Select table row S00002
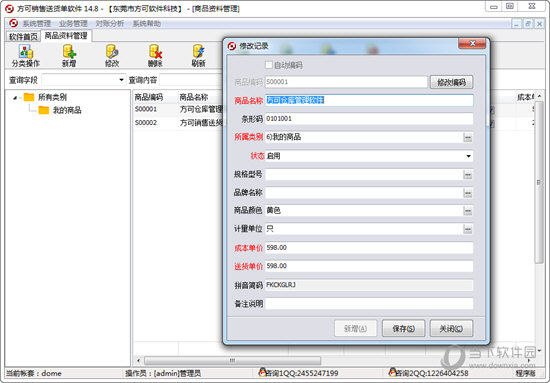 click(178, 123)
